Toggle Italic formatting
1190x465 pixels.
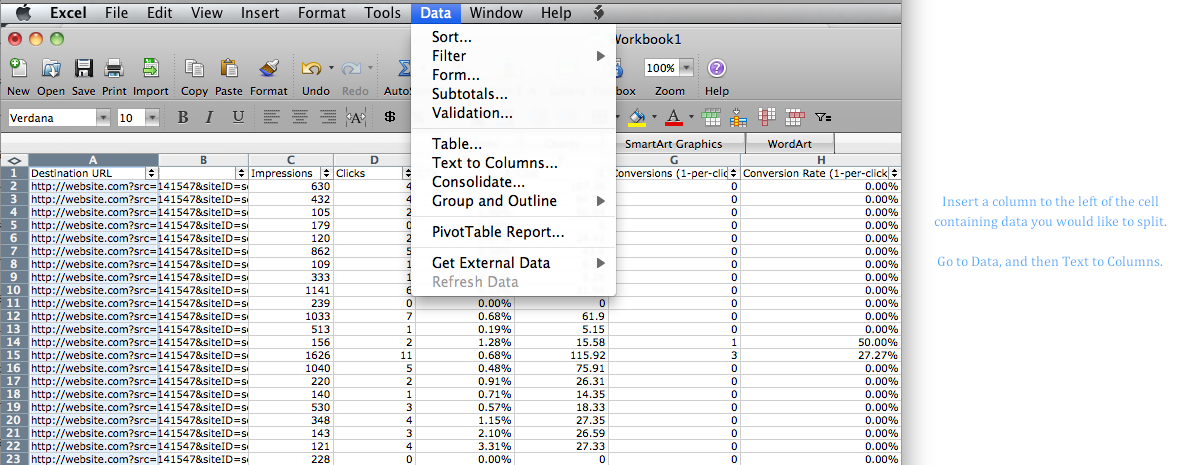click(209, 117)
